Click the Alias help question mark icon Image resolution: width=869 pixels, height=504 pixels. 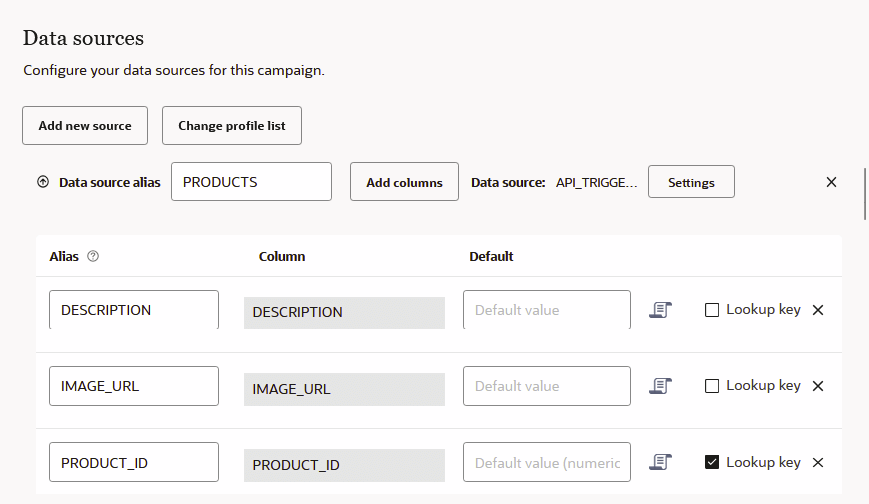pos(93,256)
